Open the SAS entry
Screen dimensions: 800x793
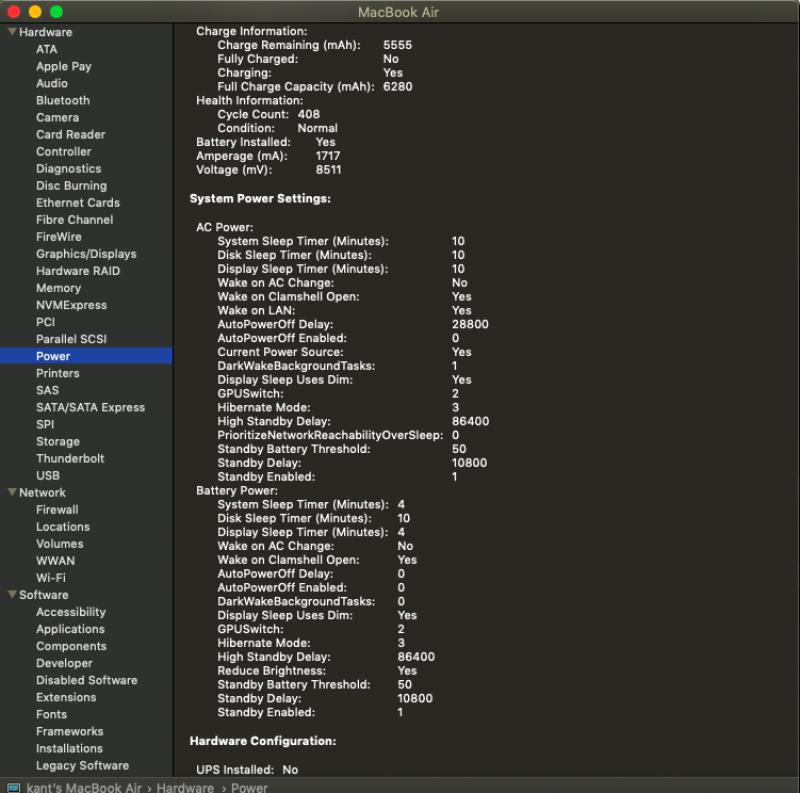[47, 390]
